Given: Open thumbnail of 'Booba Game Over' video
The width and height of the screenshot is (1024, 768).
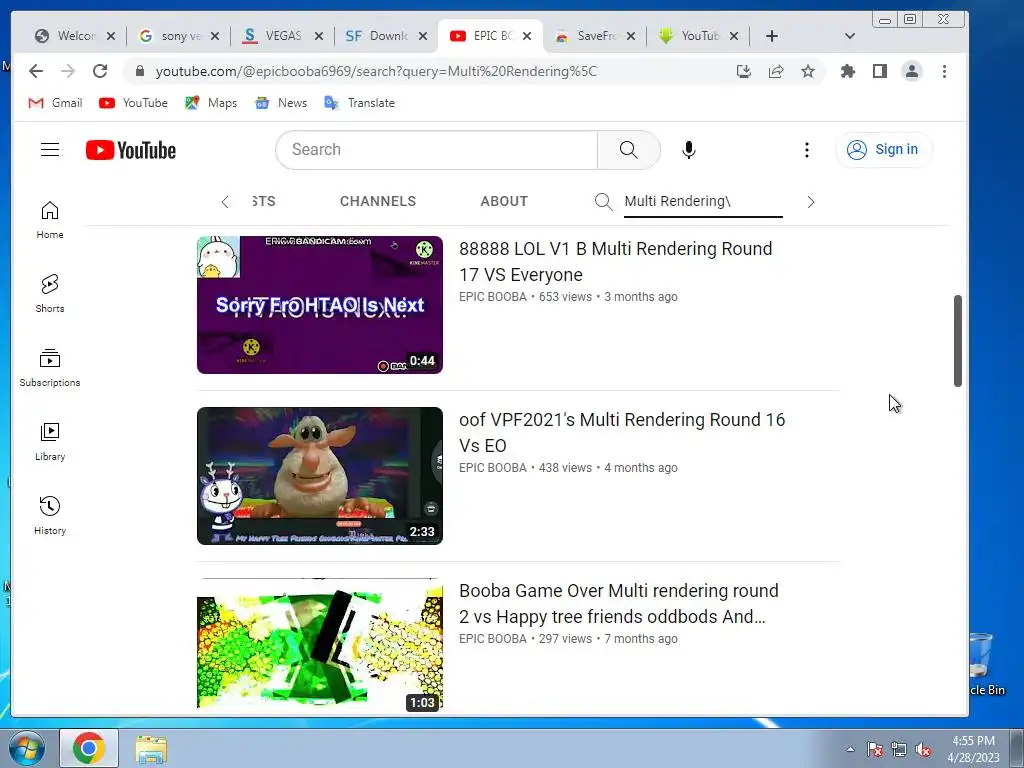Looking at the screenshot, I should (320, 645).
